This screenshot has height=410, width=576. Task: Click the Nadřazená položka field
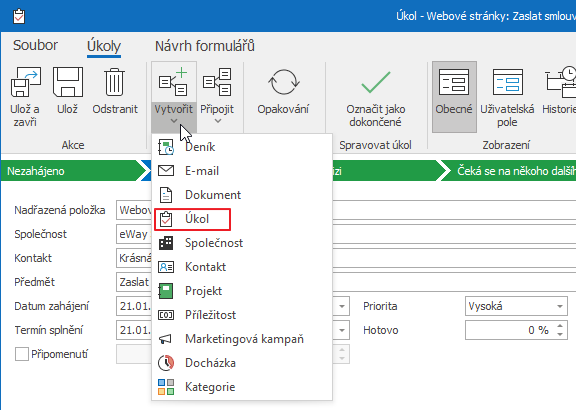(x=346, y=210)
